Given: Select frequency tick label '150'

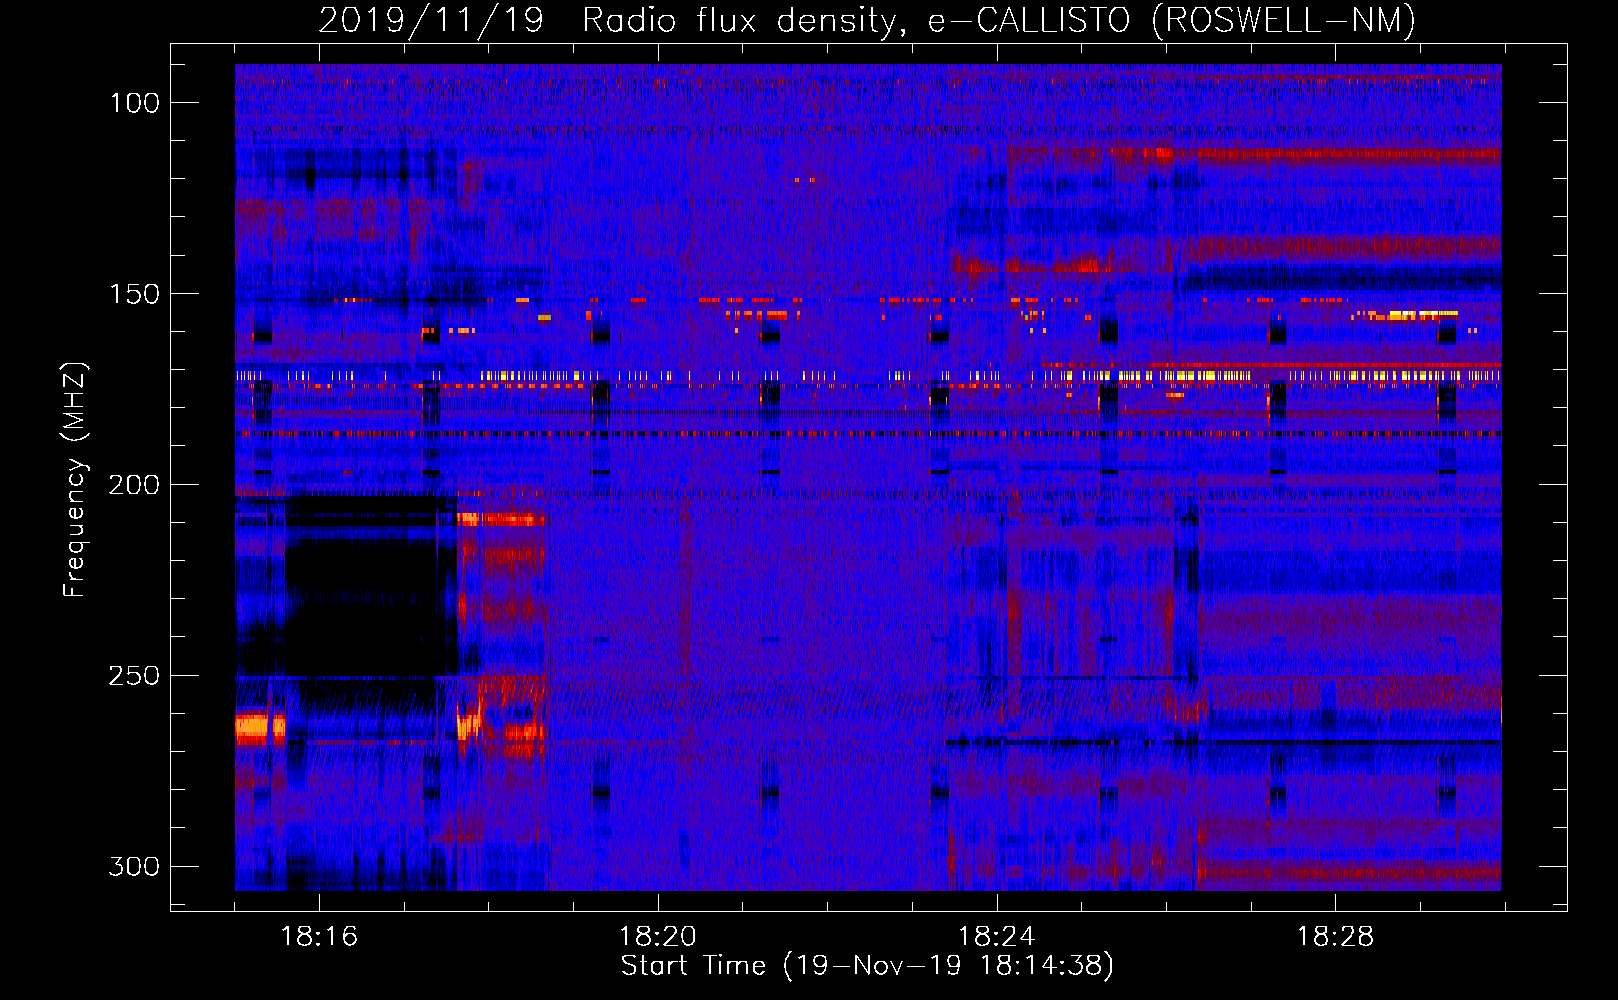Looking at the screenshot, I should 135,294.
